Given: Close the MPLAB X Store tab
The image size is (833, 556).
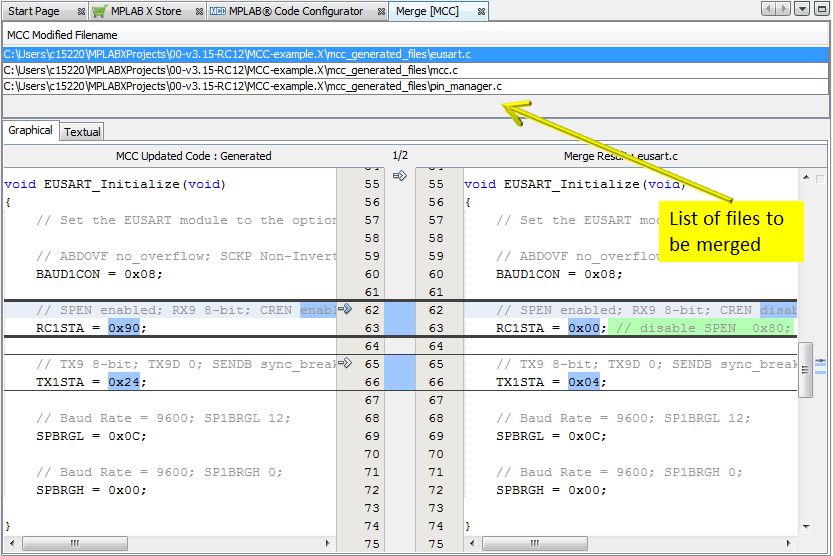Looking at the screenshot, I should point(199,12).
